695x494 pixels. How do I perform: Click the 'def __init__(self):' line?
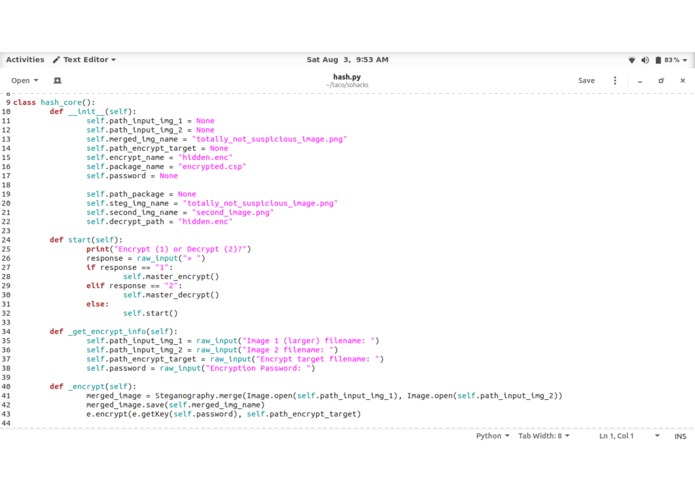(93, 112)
